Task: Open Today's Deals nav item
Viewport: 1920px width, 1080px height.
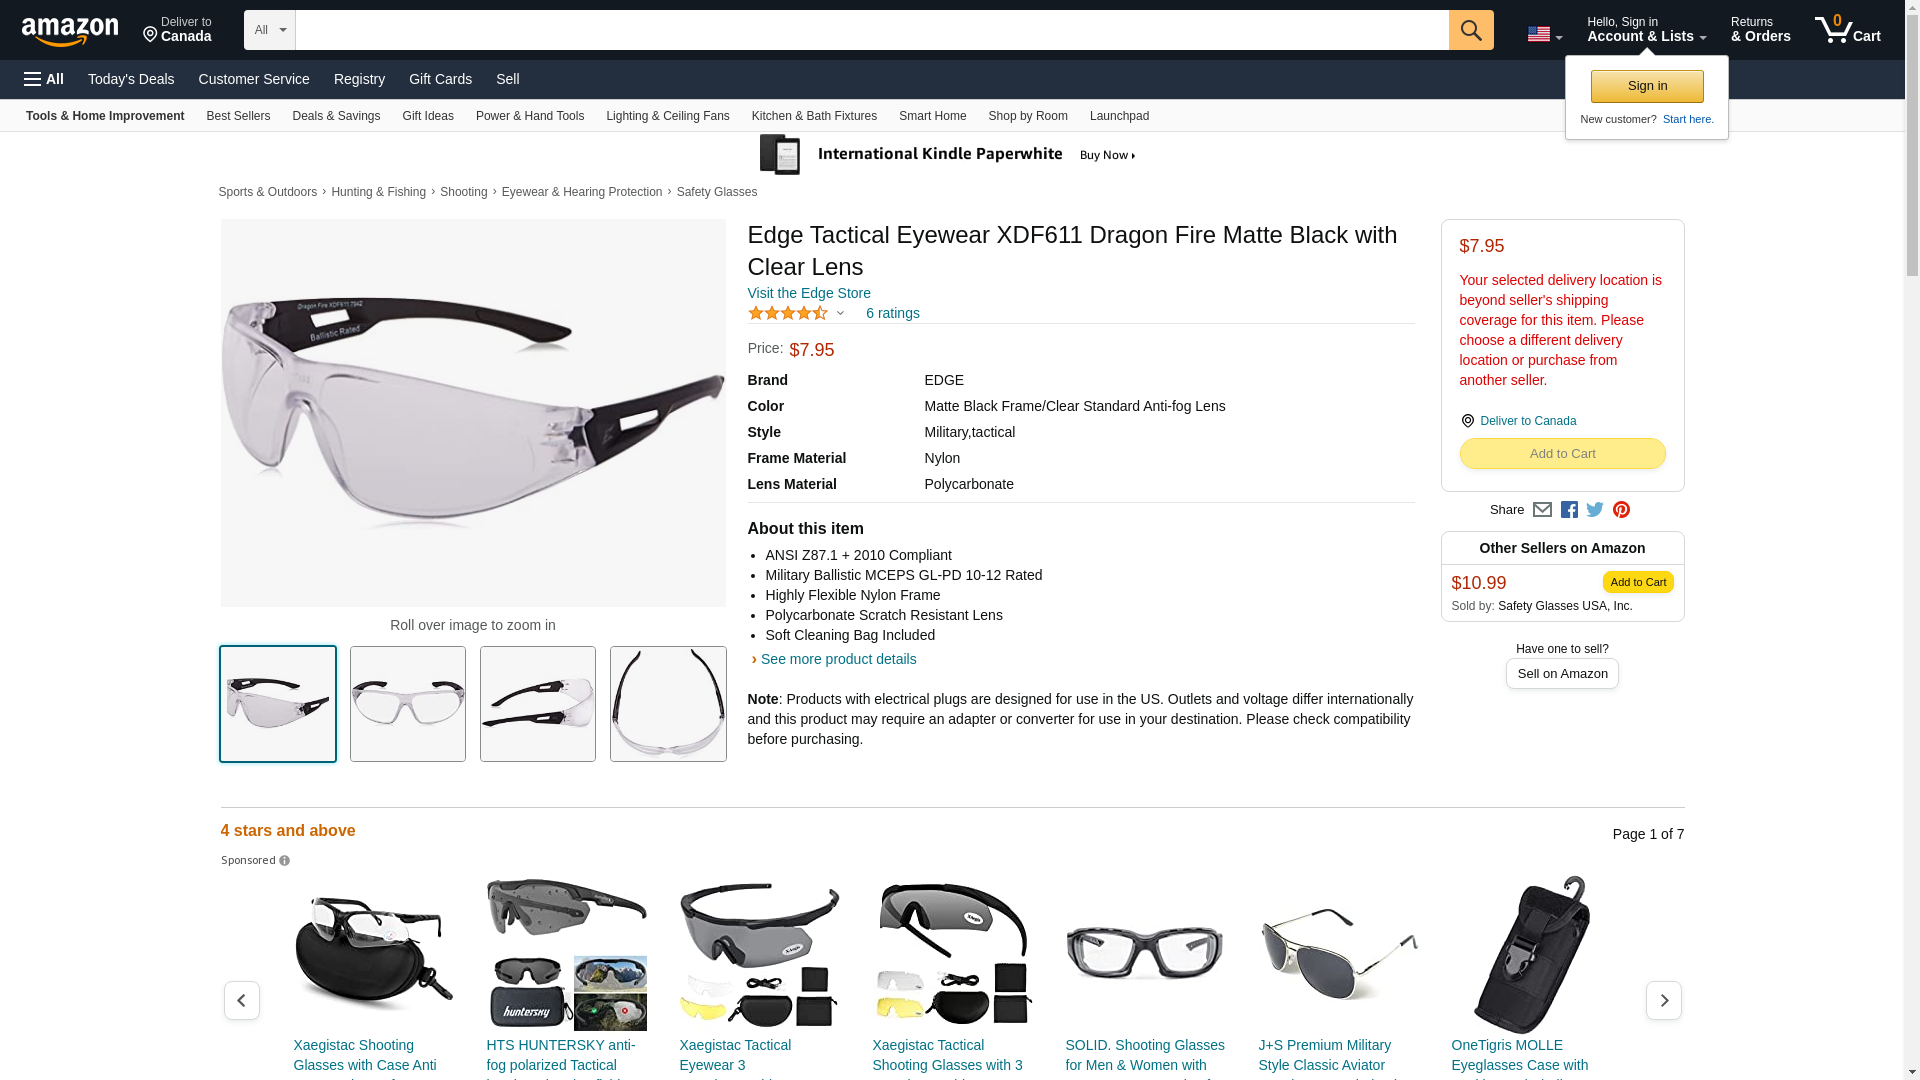Action: pos(131,79)
